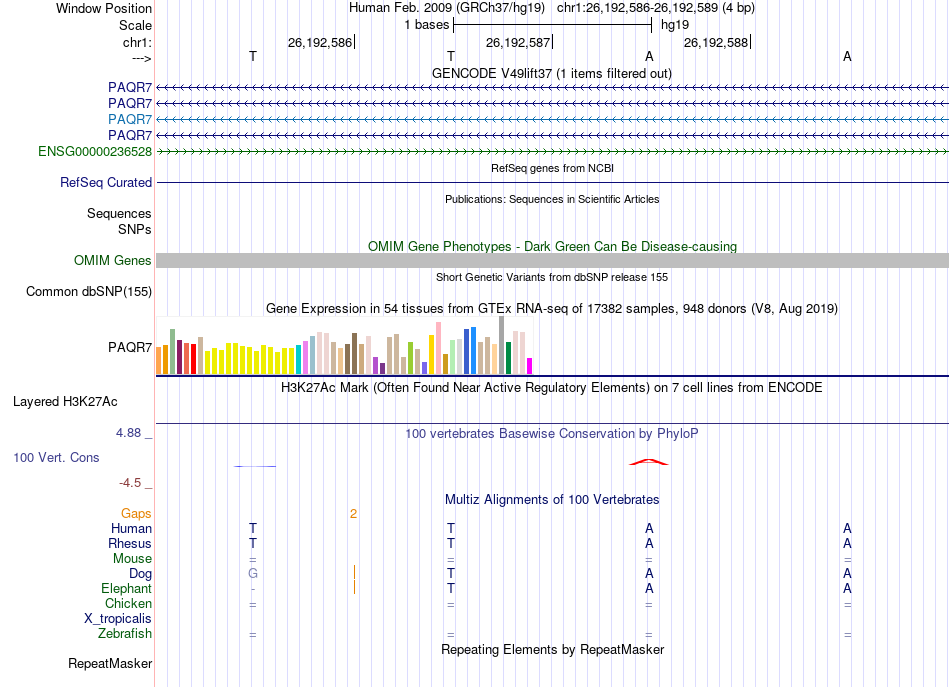Click the blue PhyloP conservation segment
Image resolution: width=950 pixels, height=687 pixels.
pyautogui.click(x=254, y=466)
